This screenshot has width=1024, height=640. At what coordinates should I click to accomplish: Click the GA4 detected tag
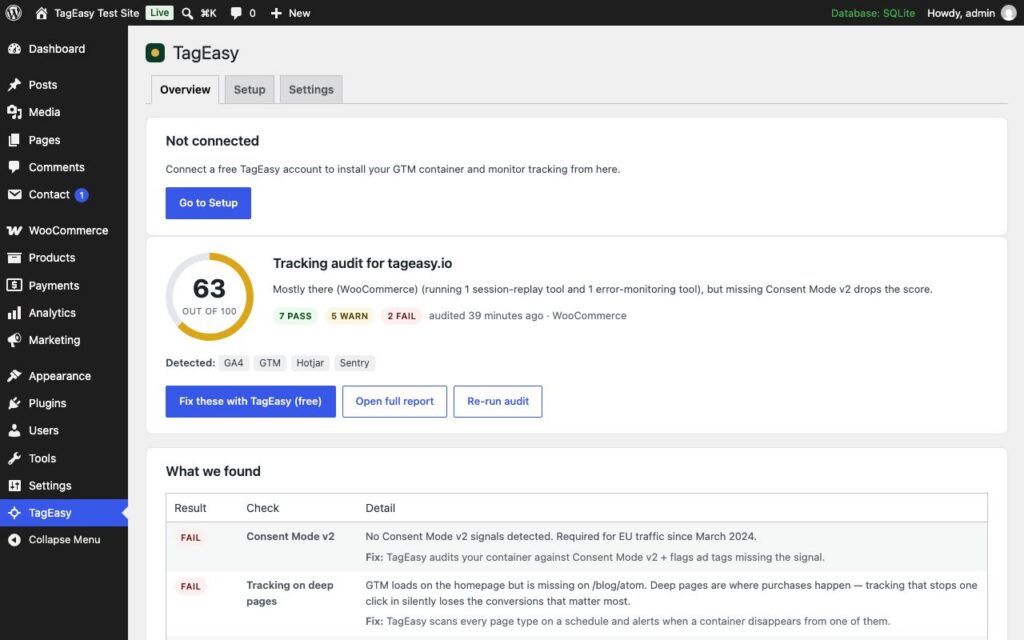coord(233,363)
